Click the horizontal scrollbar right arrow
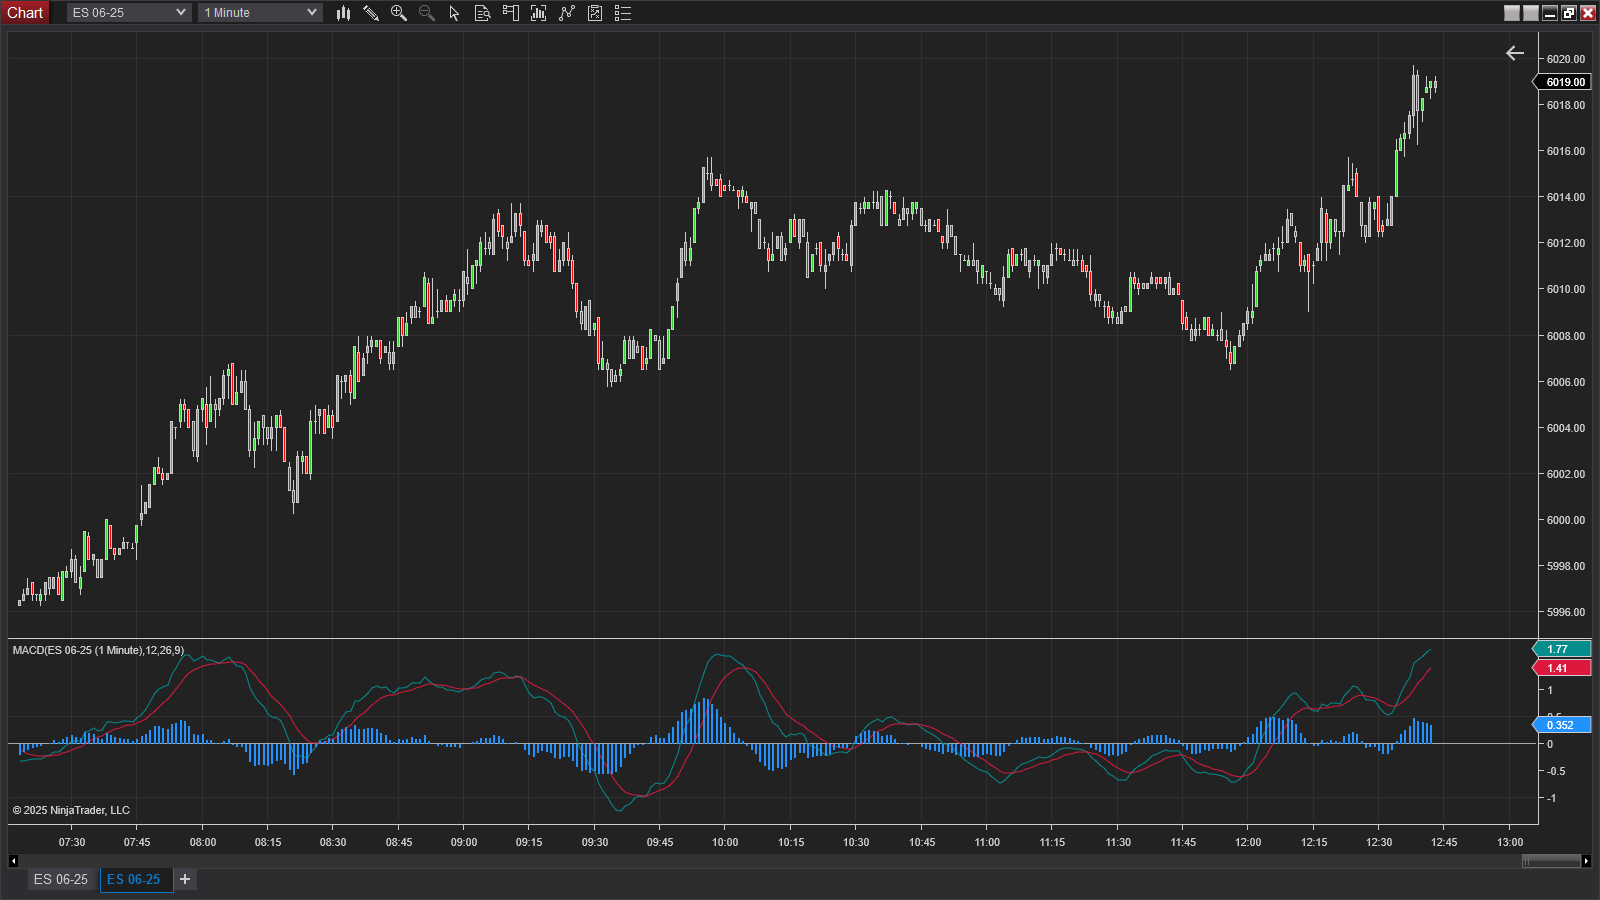This screenshot has height=900, width=1600. [x=1586, y=861]
